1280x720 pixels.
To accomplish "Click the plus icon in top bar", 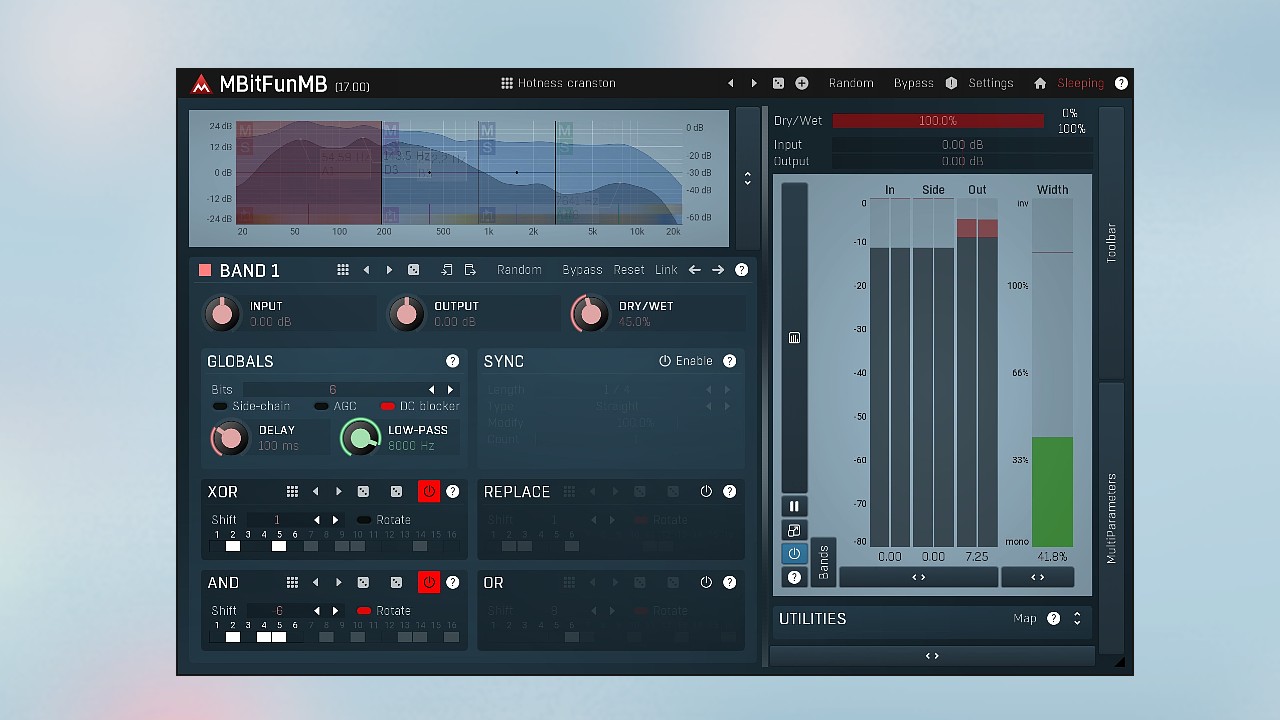I will point(802,83).
